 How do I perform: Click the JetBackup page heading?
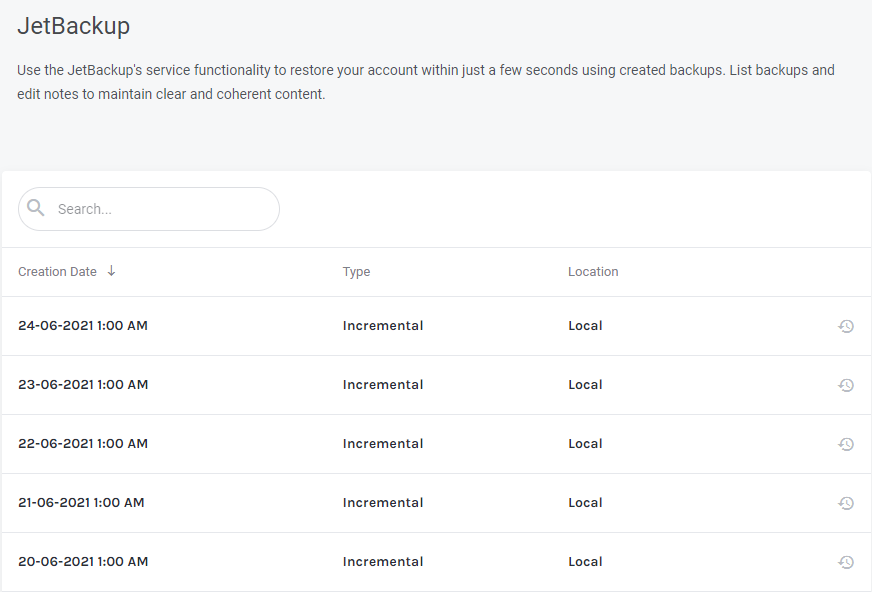coord(74,26)
